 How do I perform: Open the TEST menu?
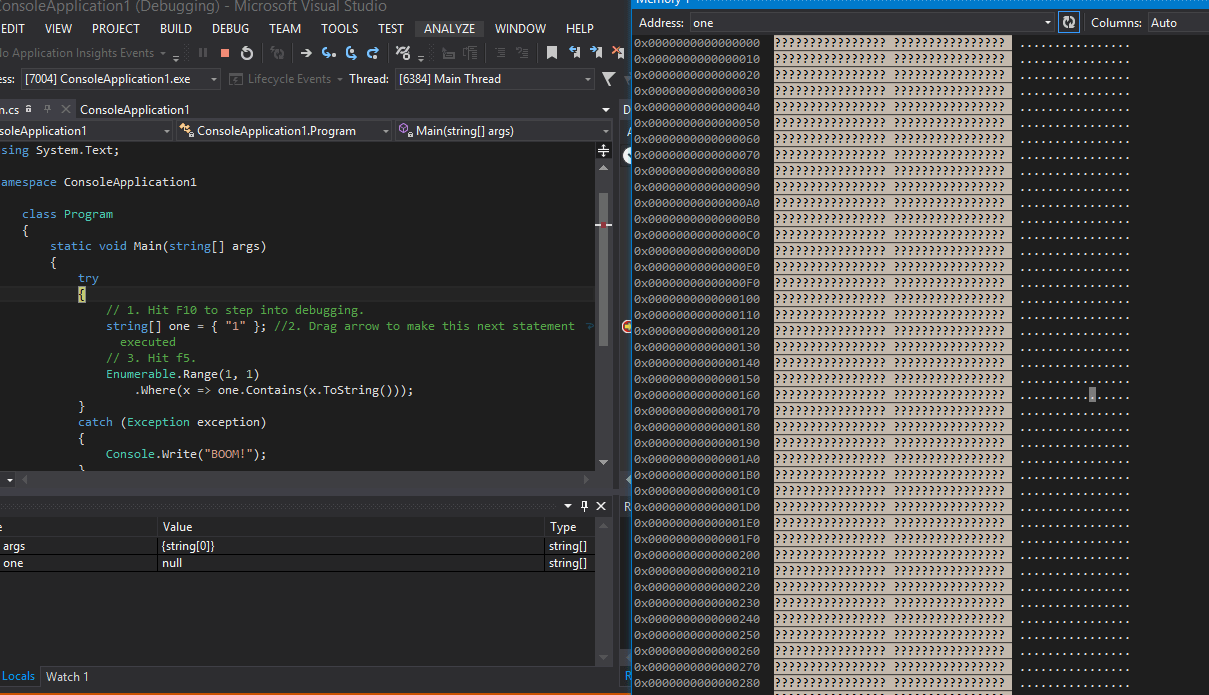(x=391, y=29)
